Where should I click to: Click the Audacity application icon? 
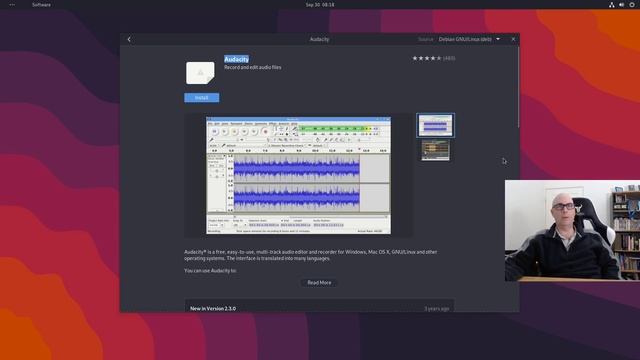coord(200,73)
